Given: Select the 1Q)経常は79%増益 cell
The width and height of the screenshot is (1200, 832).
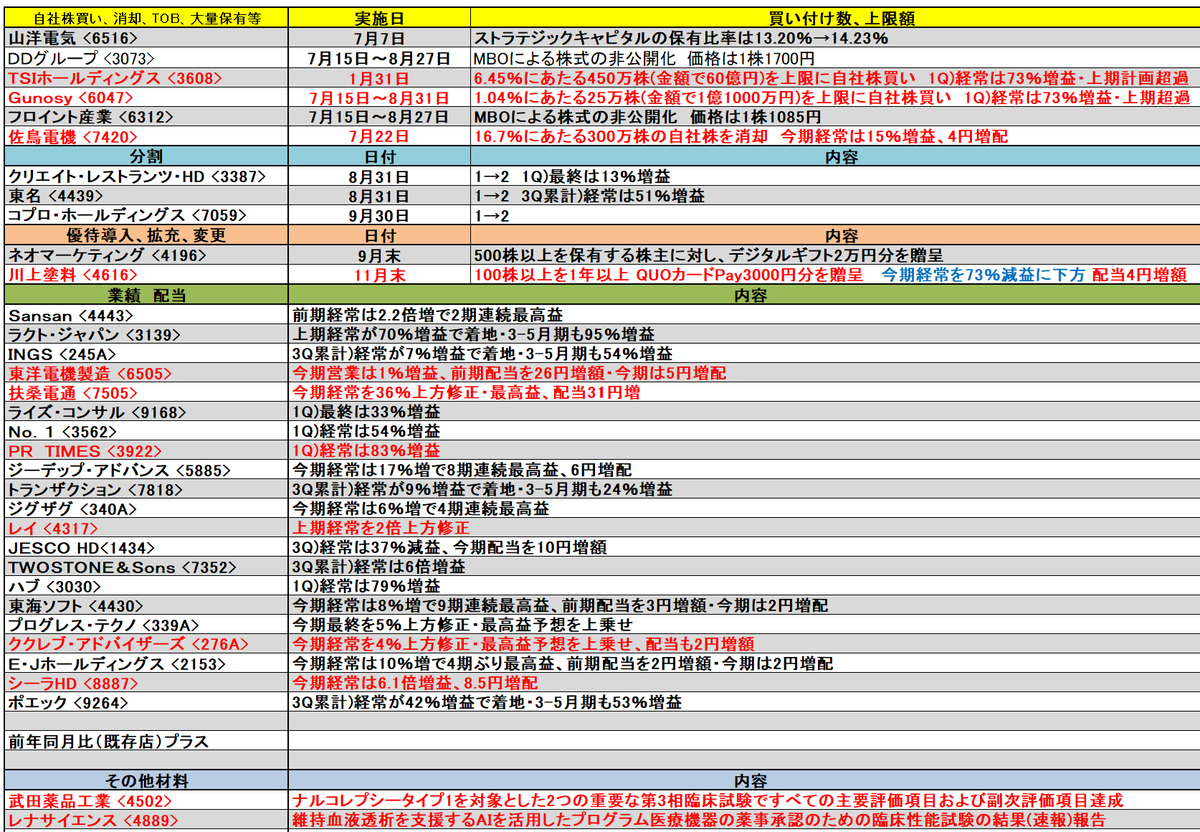Looking at the screenshot, I should click(742, 586).
